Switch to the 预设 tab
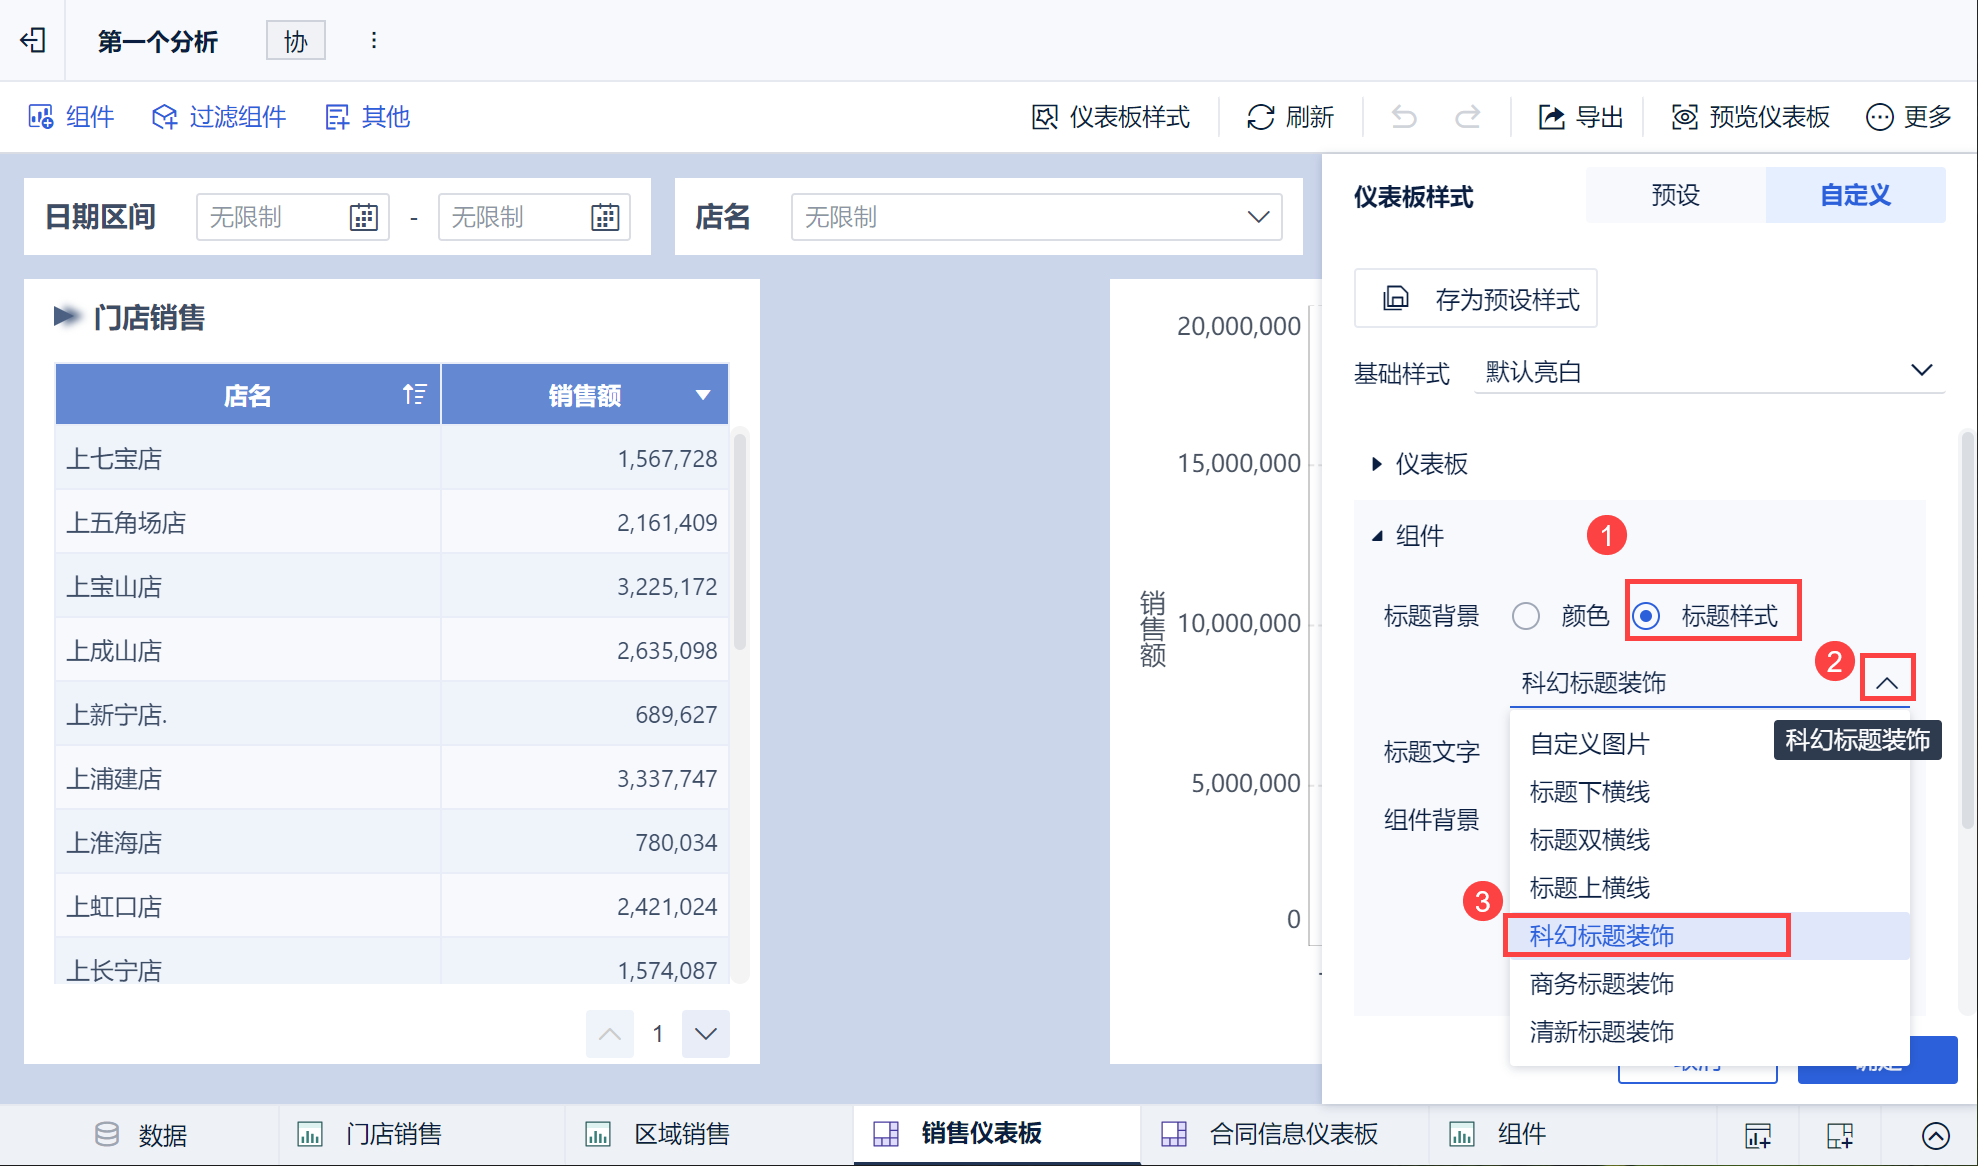1978x1166 pixels. [1675, 195]
